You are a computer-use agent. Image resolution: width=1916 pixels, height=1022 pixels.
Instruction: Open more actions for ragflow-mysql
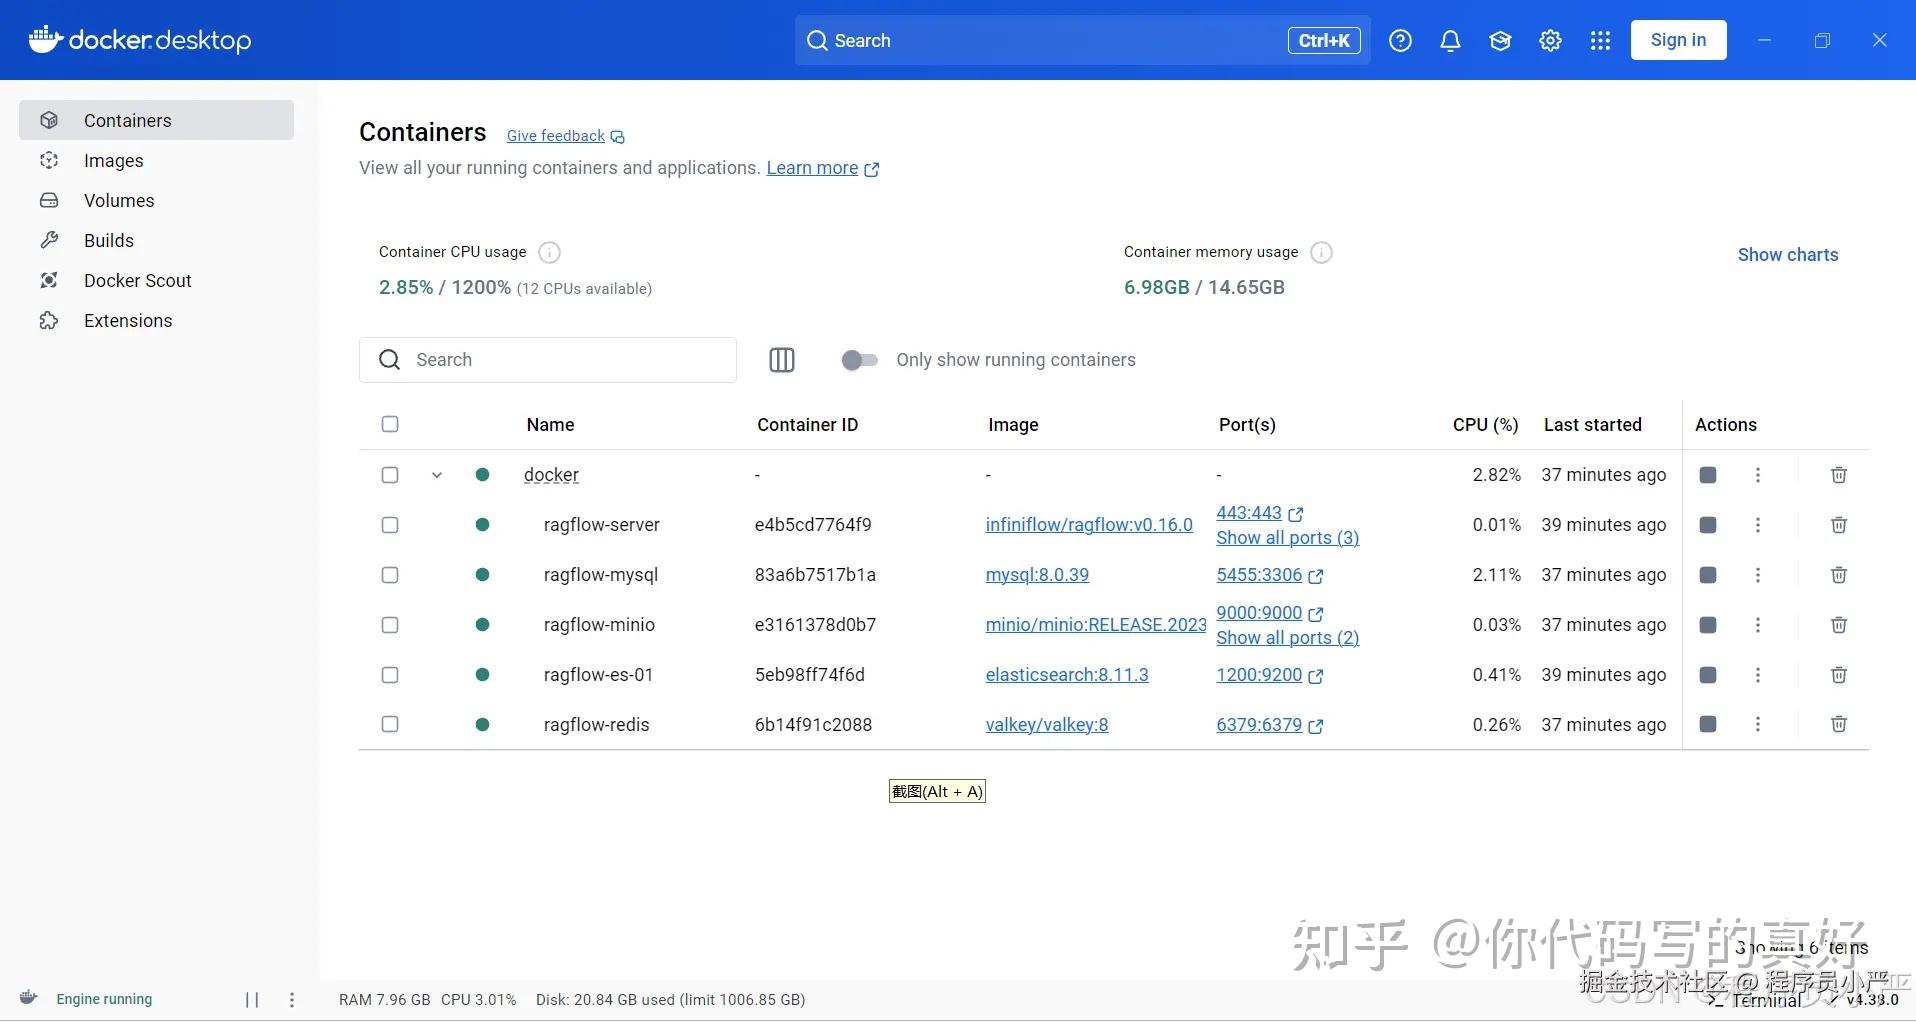[1758, 575]
